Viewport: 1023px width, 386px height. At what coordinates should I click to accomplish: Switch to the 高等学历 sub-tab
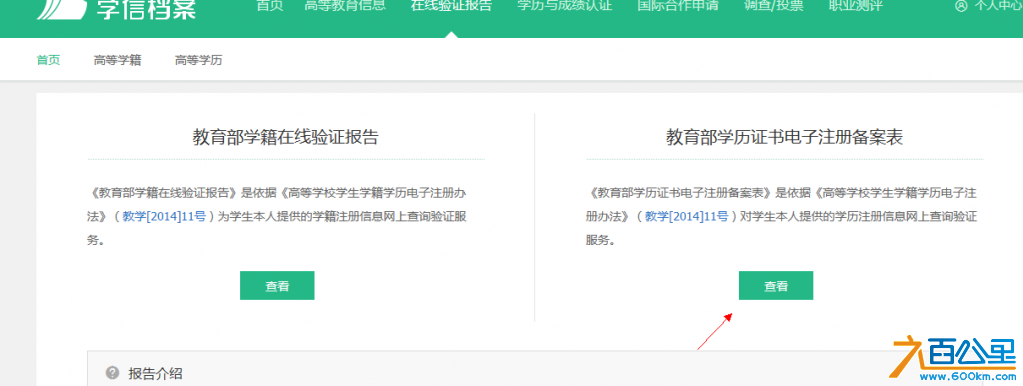coord(198,60)
